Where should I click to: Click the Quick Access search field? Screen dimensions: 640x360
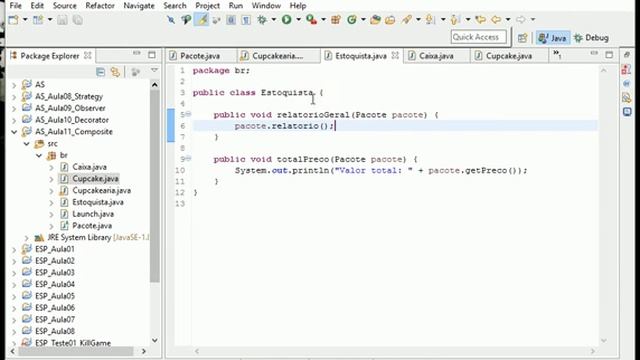(x=479, y=37)
